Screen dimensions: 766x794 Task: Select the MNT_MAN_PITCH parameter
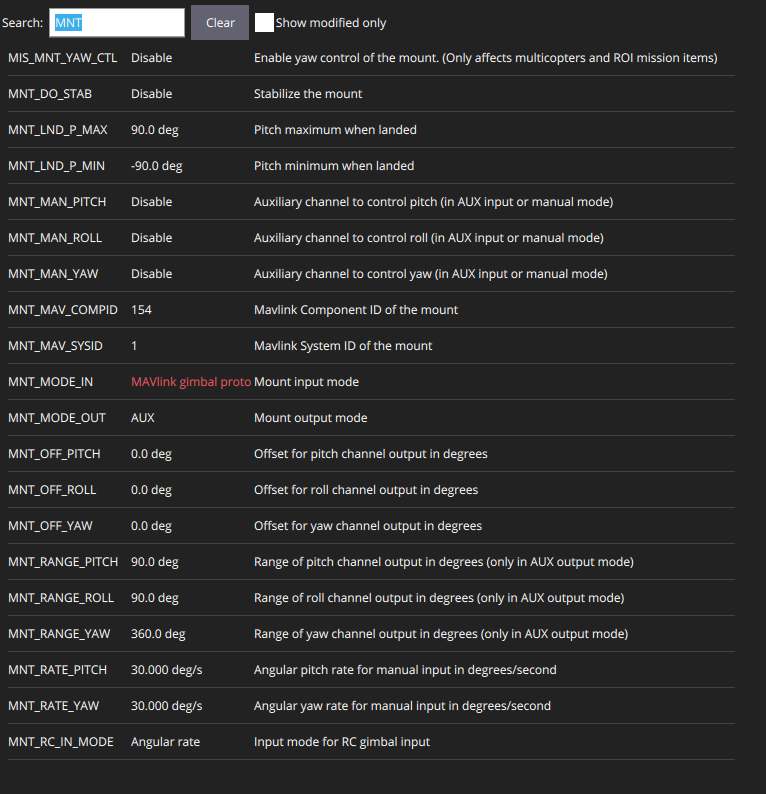[x=57, y=202]
